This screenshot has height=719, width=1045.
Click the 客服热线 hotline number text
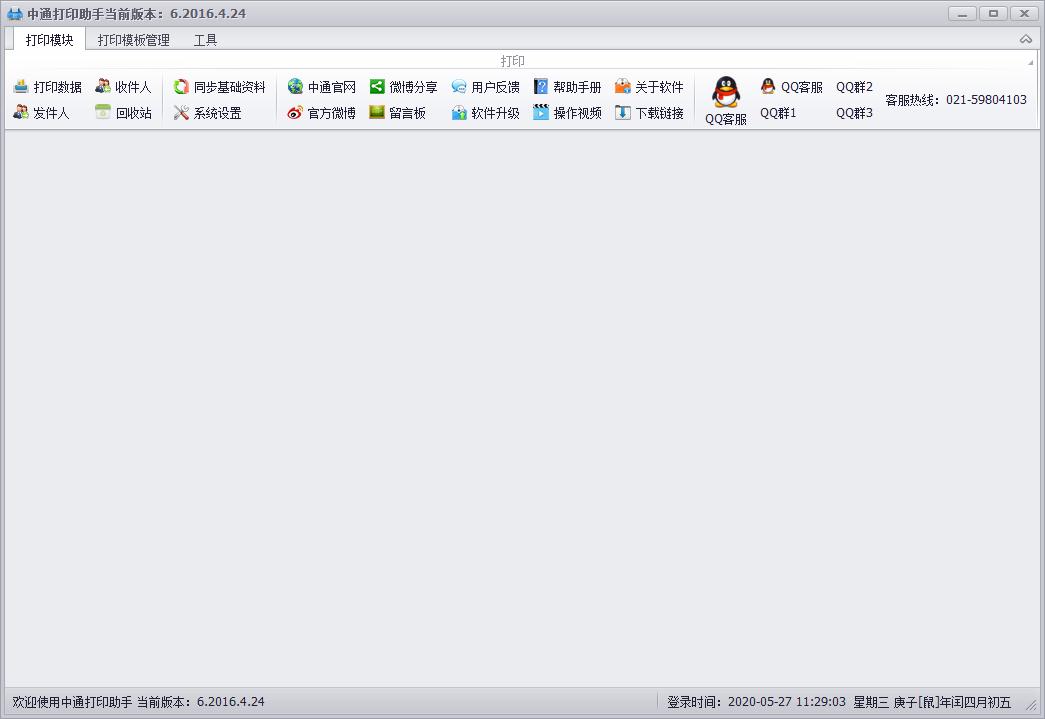click(956, 100)
